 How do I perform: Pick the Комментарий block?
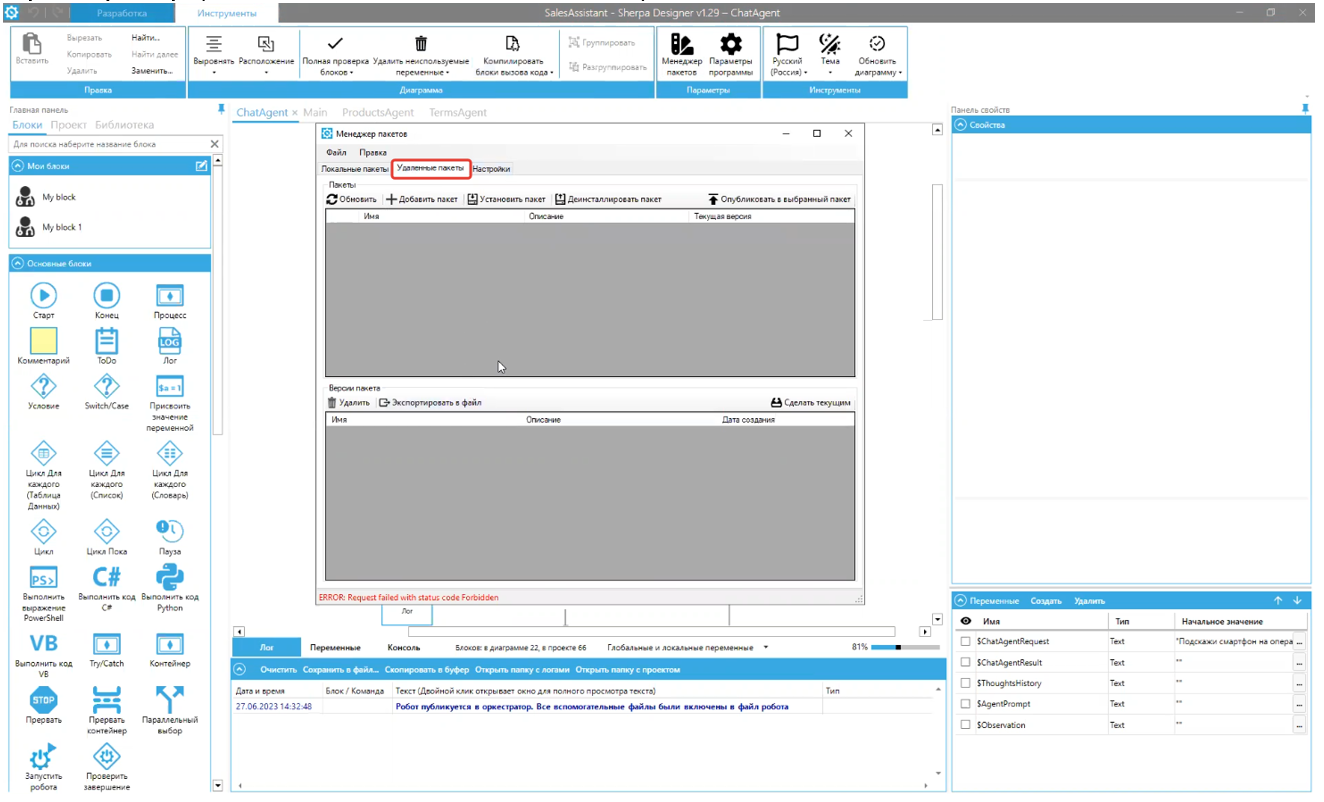(43, 345)
